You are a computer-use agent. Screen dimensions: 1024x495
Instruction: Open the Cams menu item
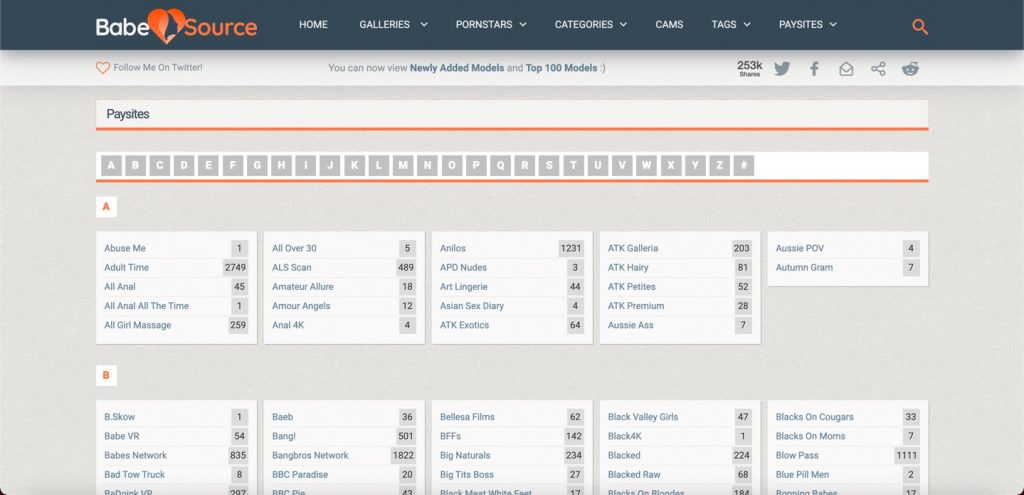coord(669,25)
